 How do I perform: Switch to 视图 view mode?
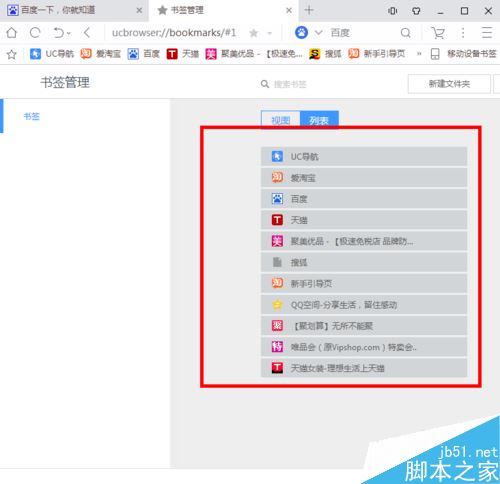(281, 120)
